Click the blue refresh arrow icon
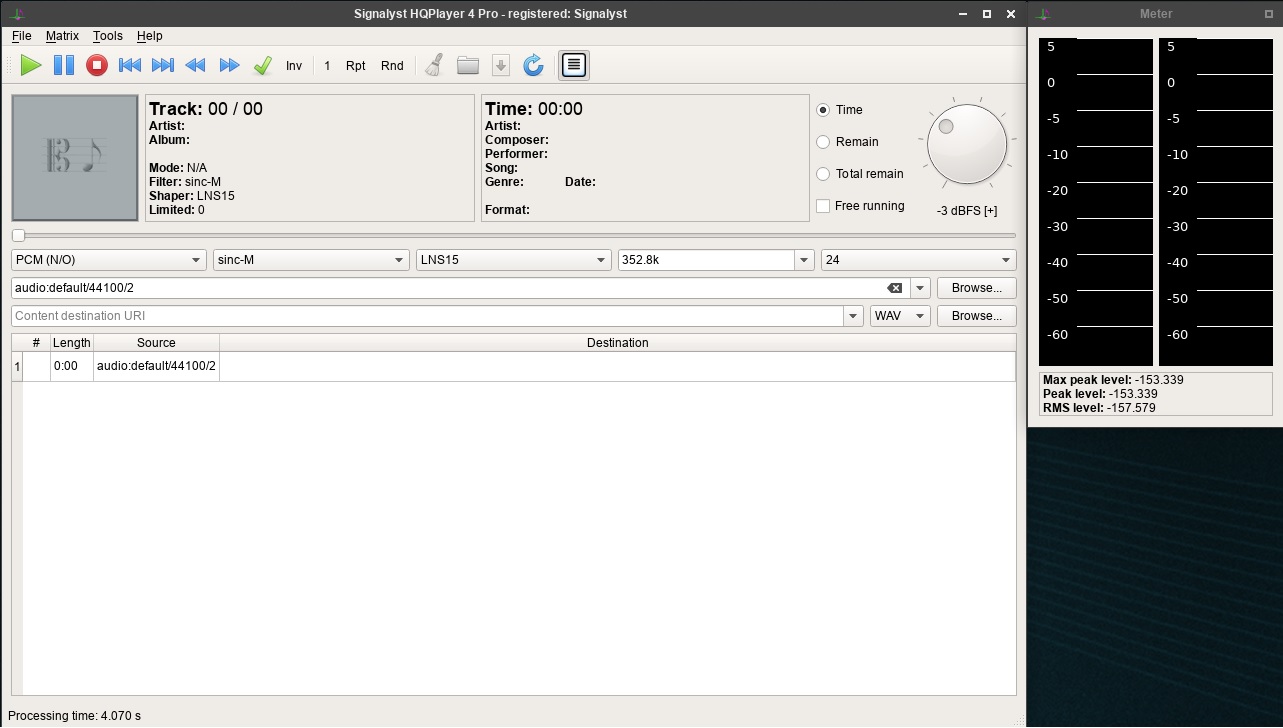The width and height of the screenshot is (1283, 728). point(534,65)
